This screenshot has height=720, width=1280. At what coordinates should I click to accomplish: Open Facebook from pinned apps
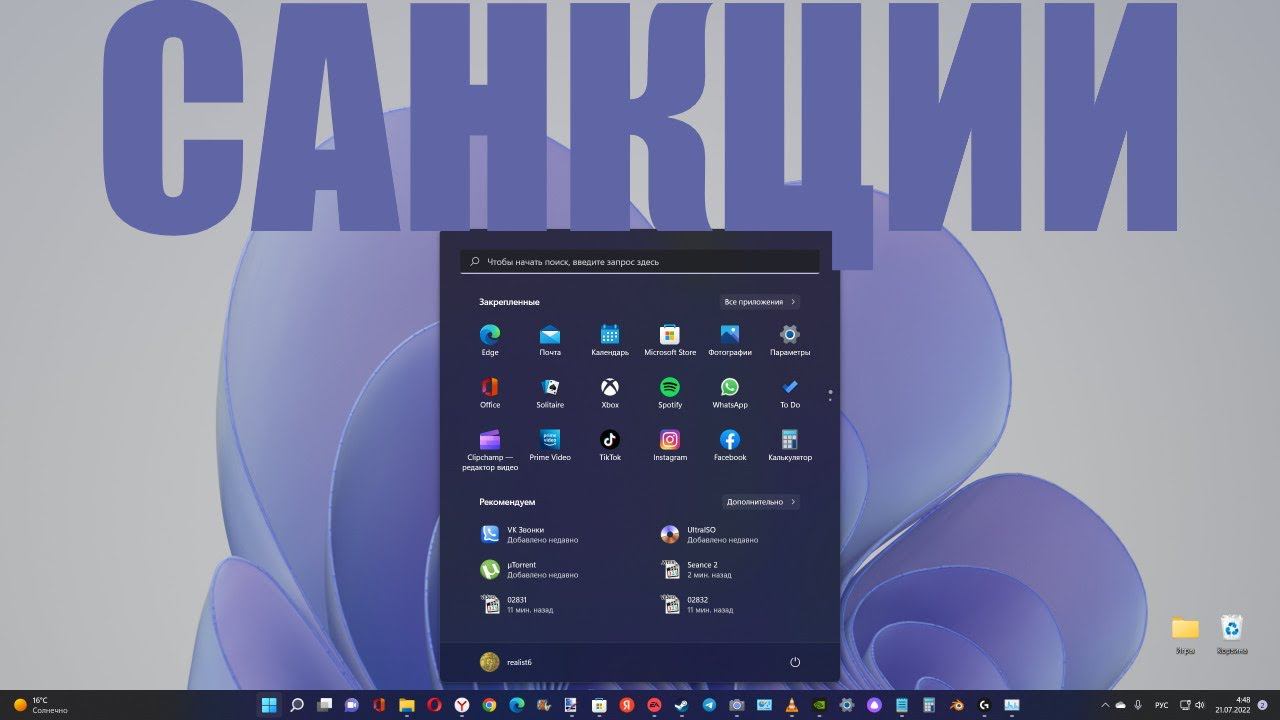(x=730, y=445)
